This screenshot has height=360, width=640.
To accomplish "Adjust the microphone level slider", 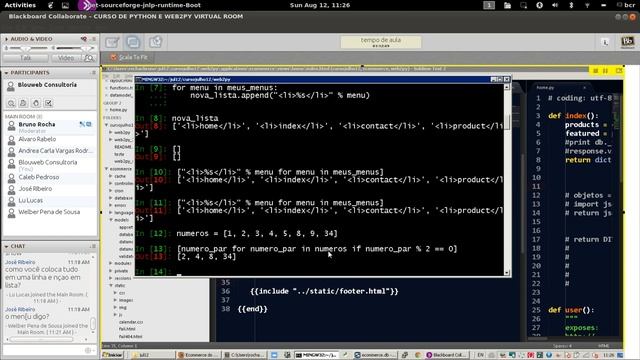I will [x=25, y=48].
